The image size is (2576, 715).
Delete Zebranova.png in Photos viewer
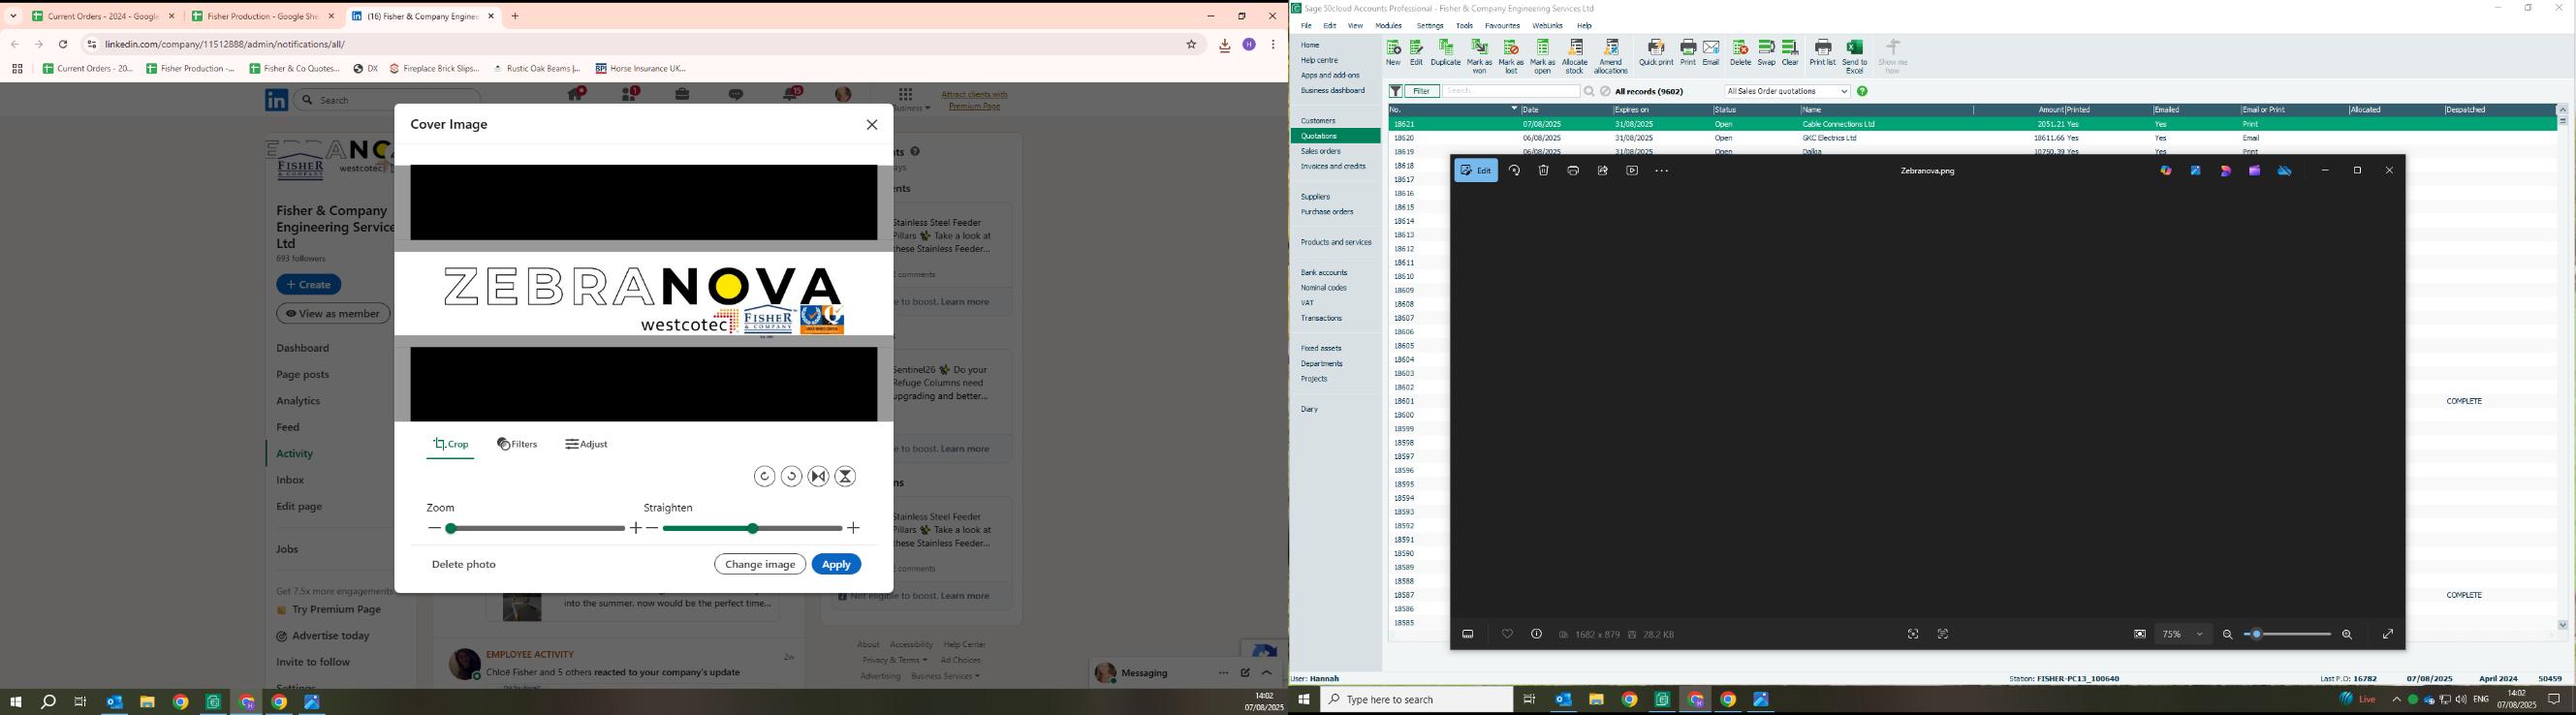[1544, 171]
